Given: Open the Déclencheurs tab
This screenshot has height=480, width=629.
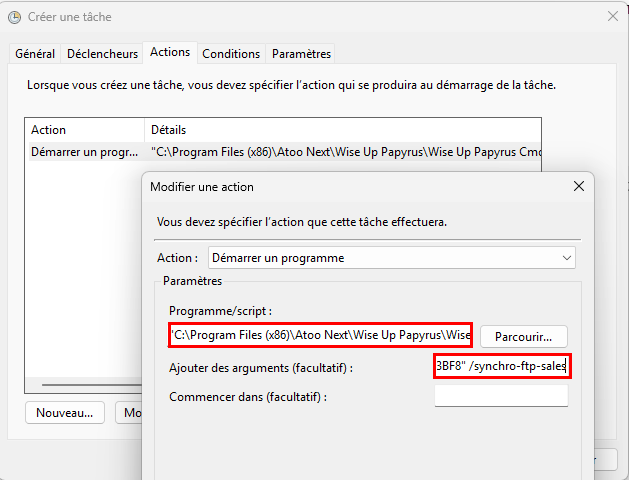Looking at the screenshot, I should [102, 54].
